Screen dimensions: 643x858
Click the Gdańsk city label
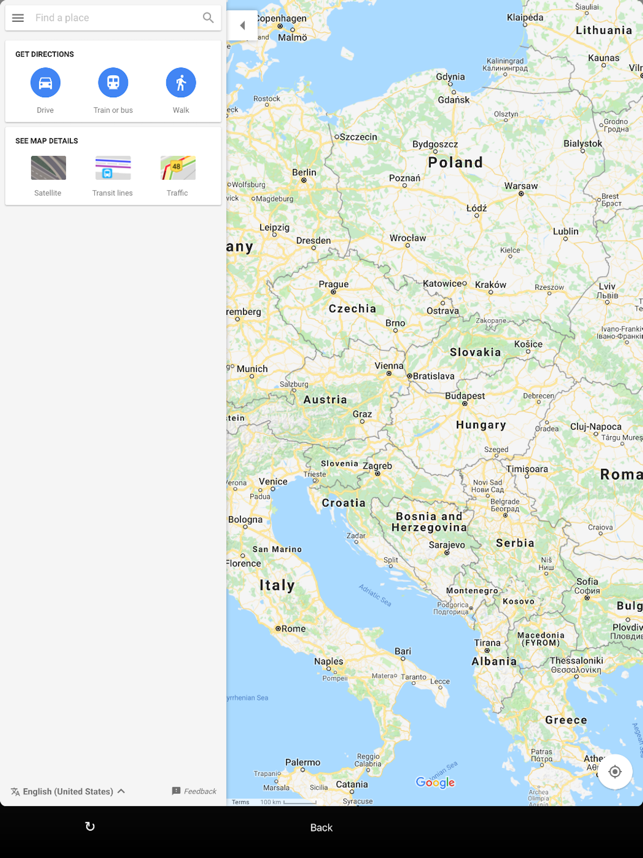[454, 100]
